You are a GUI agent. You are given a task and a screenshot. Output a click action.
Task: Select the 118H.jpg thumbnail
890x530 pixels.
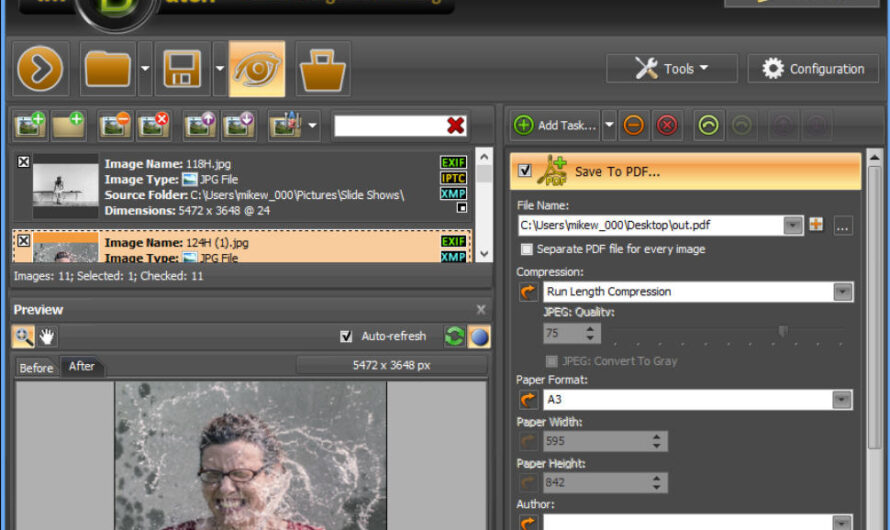coord(65,186)
